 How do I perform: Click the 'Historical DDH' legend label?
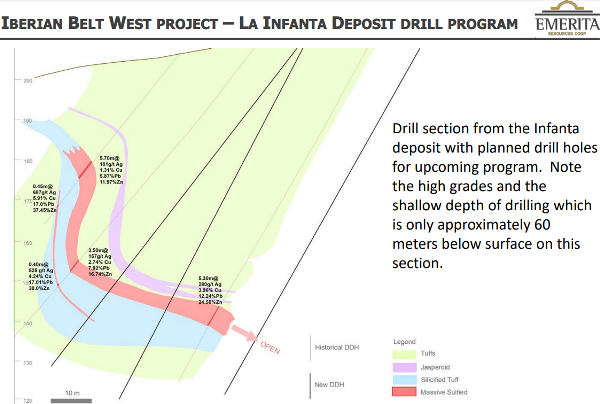click(x=337, y=347)
